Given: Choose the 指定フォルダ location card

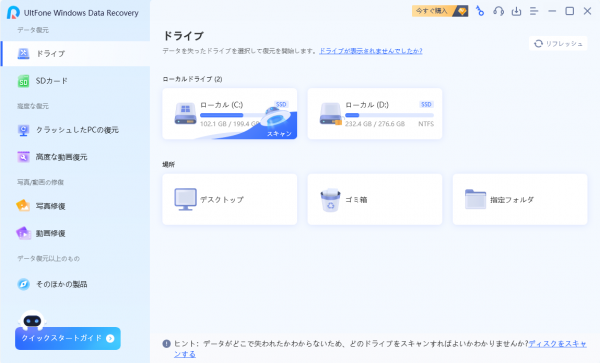Looking at the screenshot, I should (520, 199).
